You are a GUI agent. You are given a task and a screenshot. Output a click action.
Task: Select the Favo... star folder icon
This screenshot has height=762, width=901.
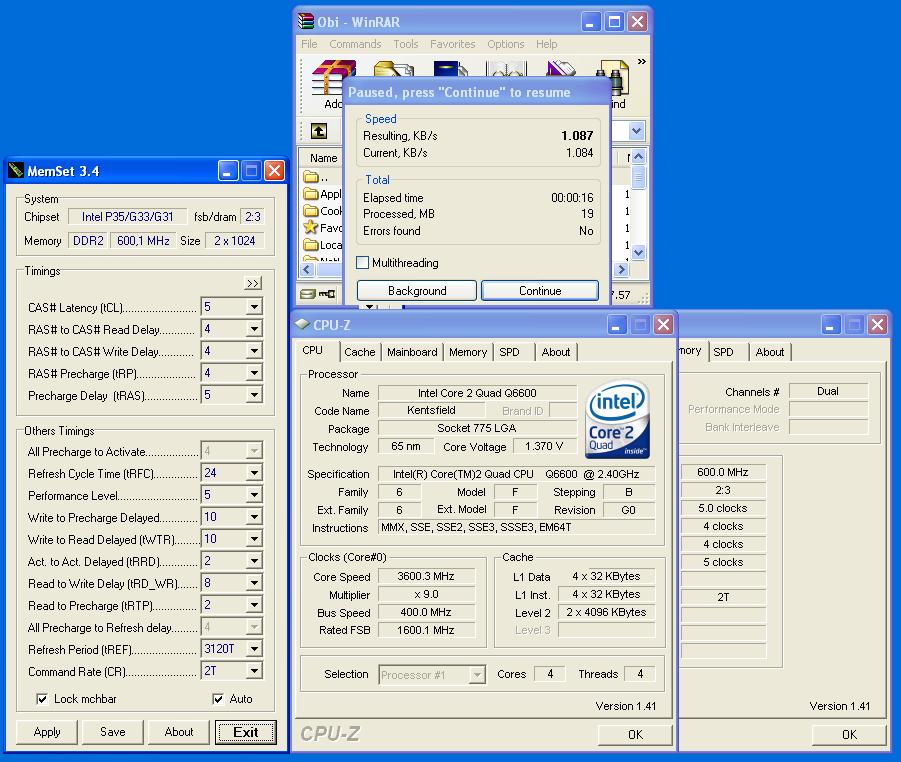tap(311, 227)
